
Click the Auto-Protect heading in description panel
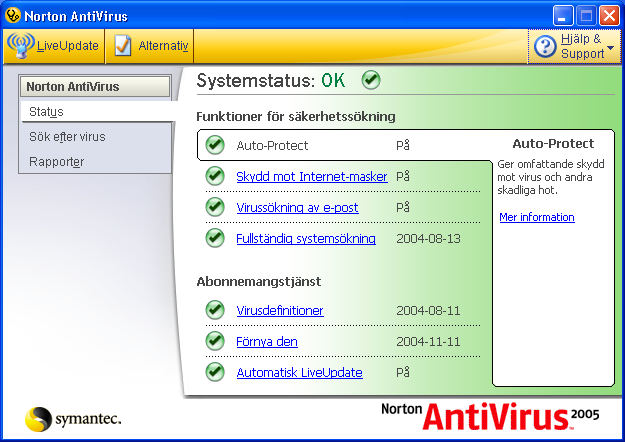pyautogui.click(x=553, y=143)
